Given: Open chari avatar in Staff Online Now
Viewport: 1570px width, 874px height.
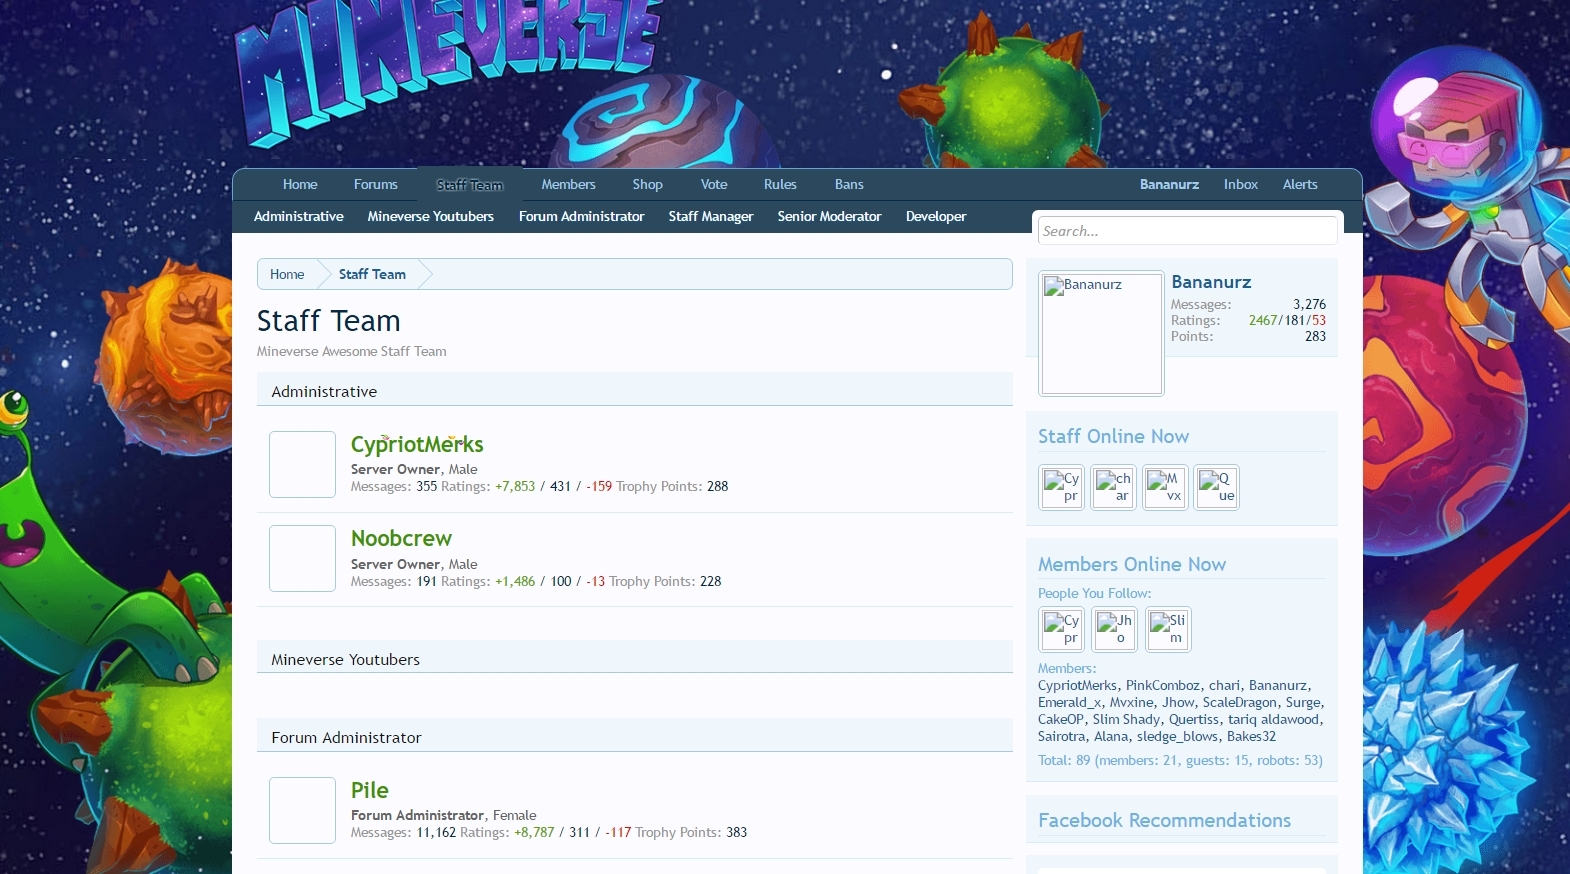Looking at the screenshot, I should pyautogui.click(x=1113, y=487).
